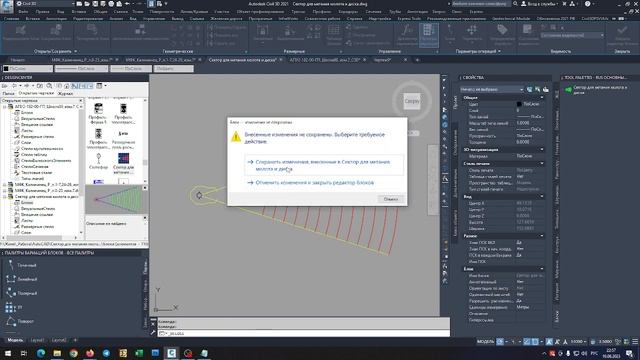Click the Сектор для метания block thumbnail

coord(123,163)
